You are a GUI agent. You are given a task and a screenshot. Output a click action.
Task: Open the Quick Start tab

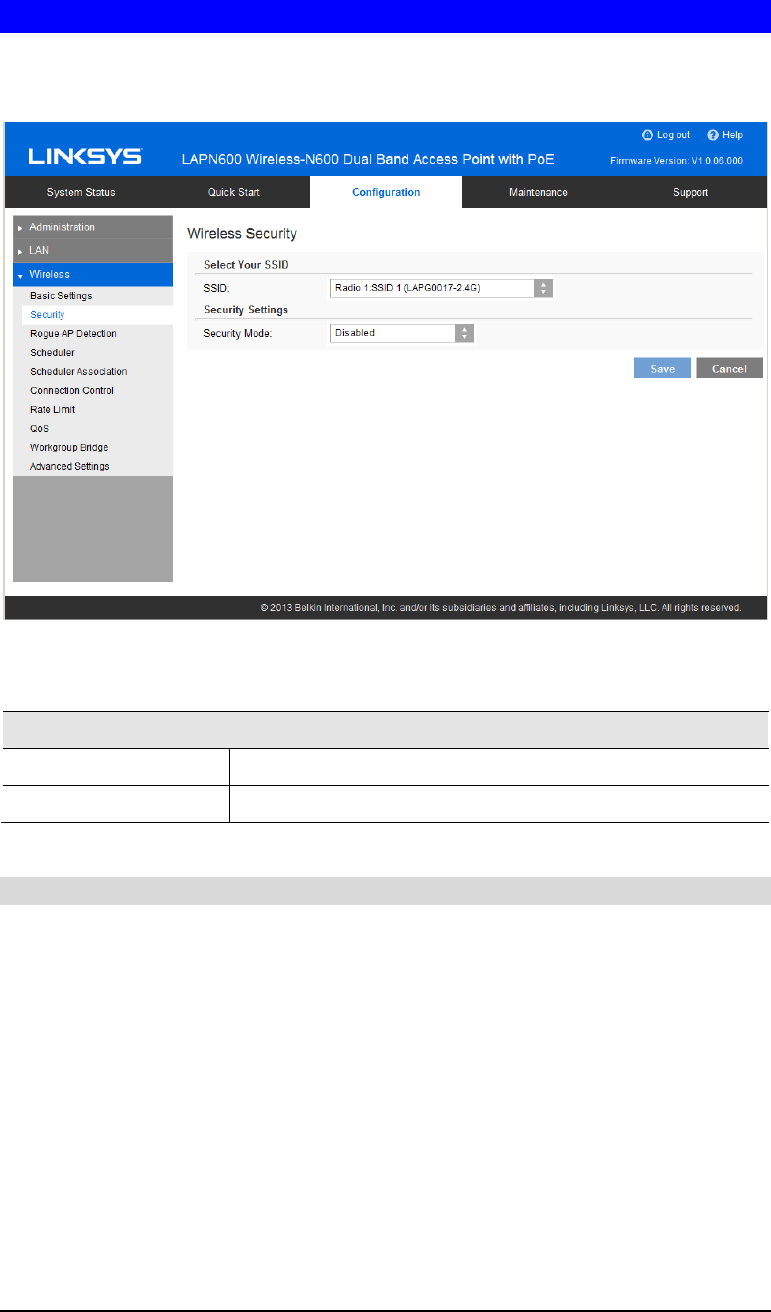click(234, 192)
